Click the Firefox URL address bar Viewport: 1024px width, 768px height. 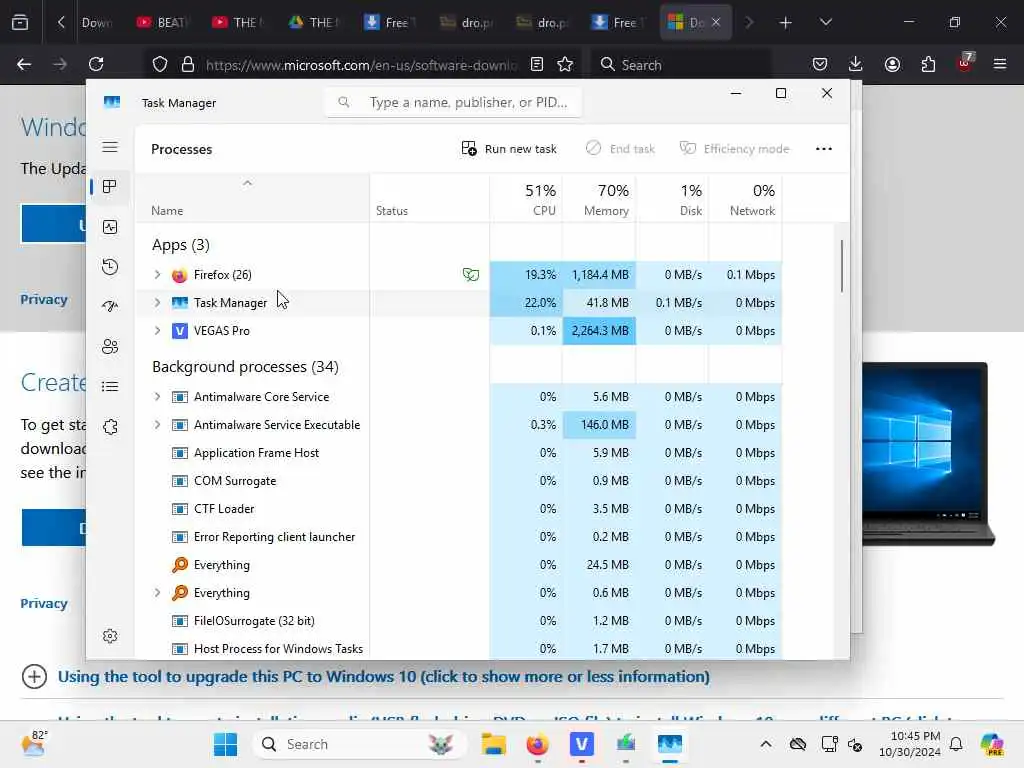[361, 65]
